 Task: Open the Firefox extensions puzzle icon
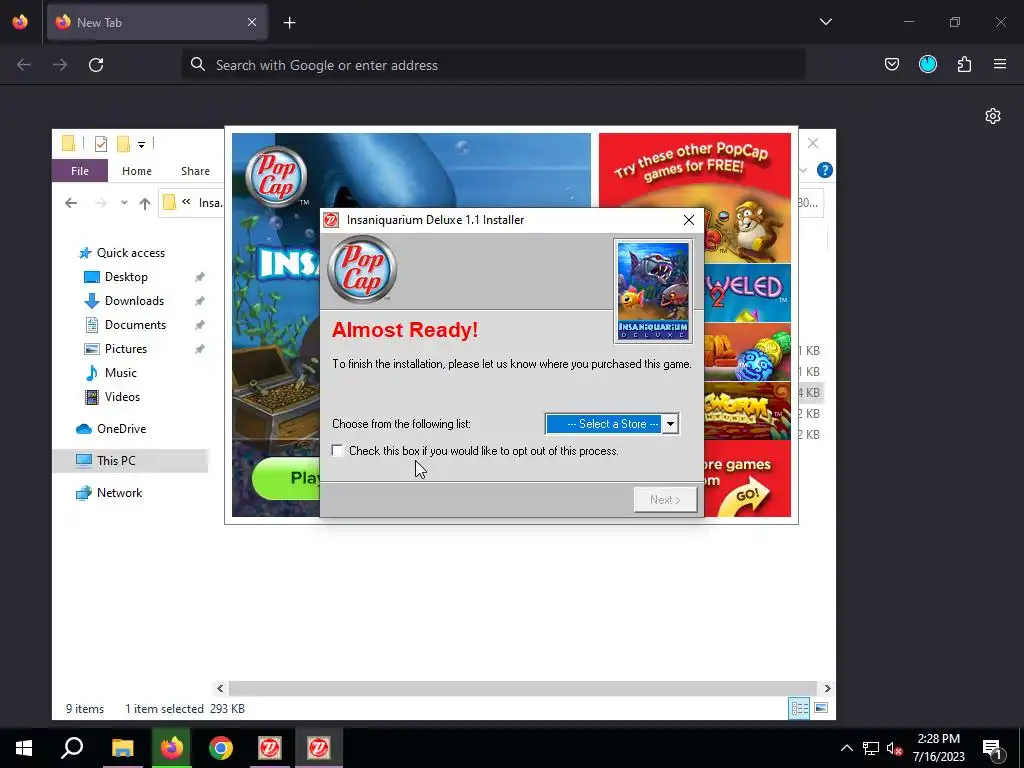pyautogui.click(x=964, y=64)
